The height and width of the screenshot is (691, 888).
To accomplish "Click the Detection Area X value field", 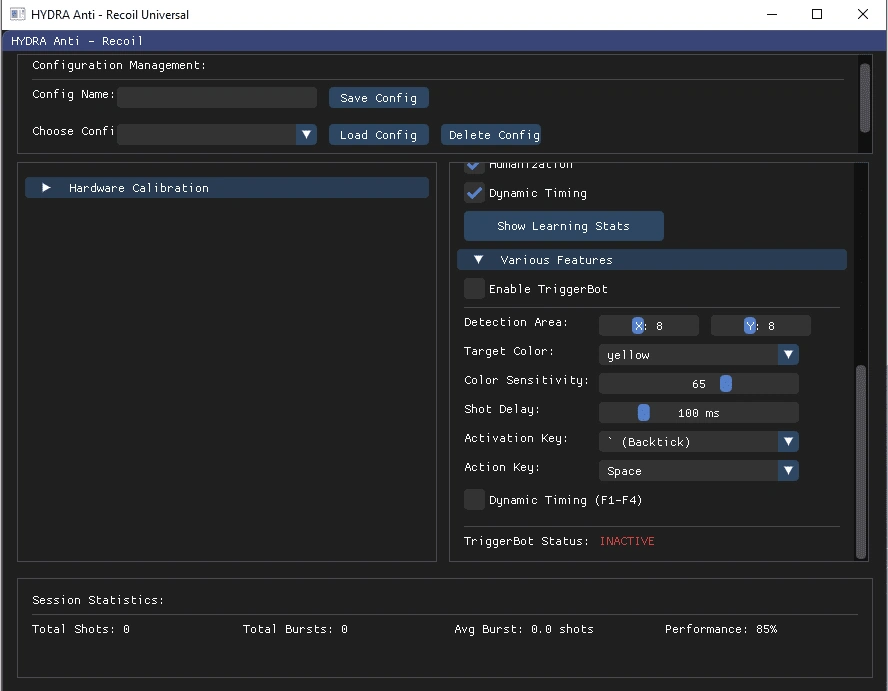I will point(648,325).
